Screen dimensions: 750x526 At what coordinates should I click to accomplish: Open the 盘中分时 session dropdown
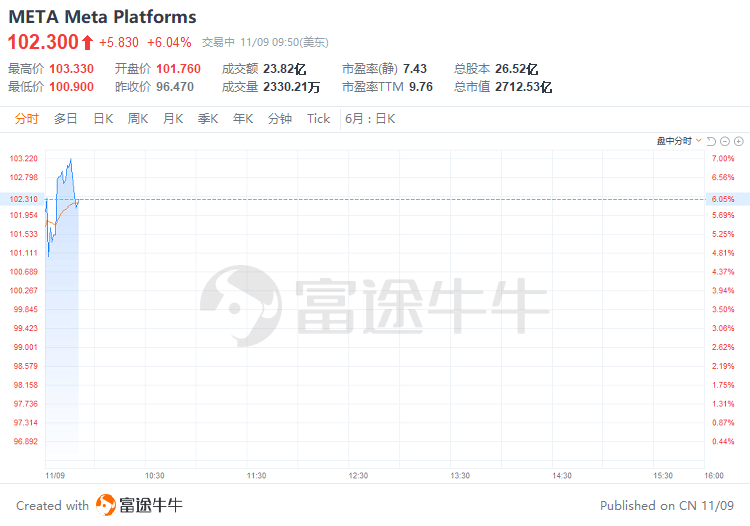tap(679, 141)
